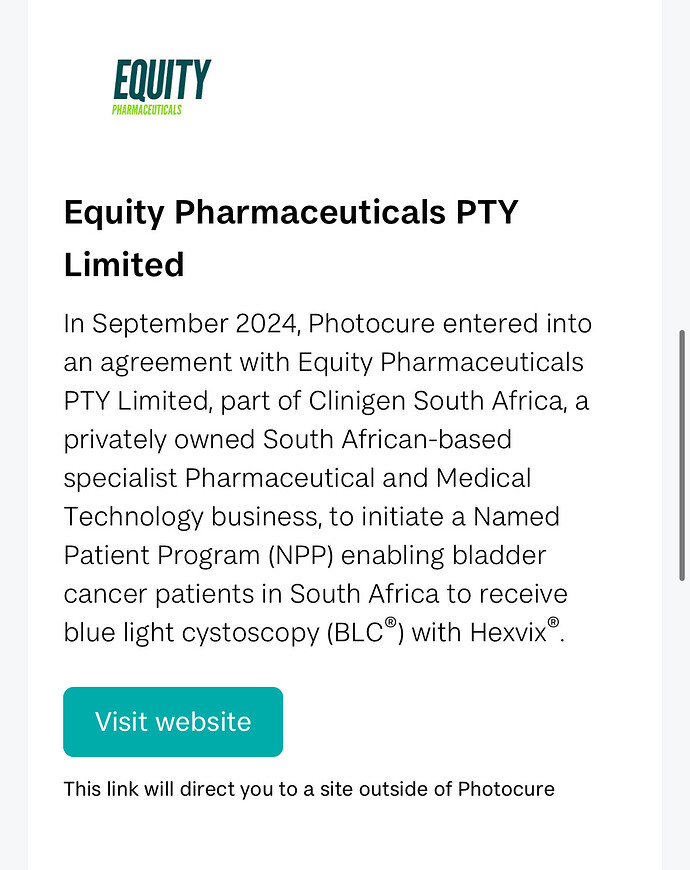Screen dimensions: 690x870
Task: Click 'Photocure' in the first paragraph line
Action: pyautogui.click(x=372, y=323)
